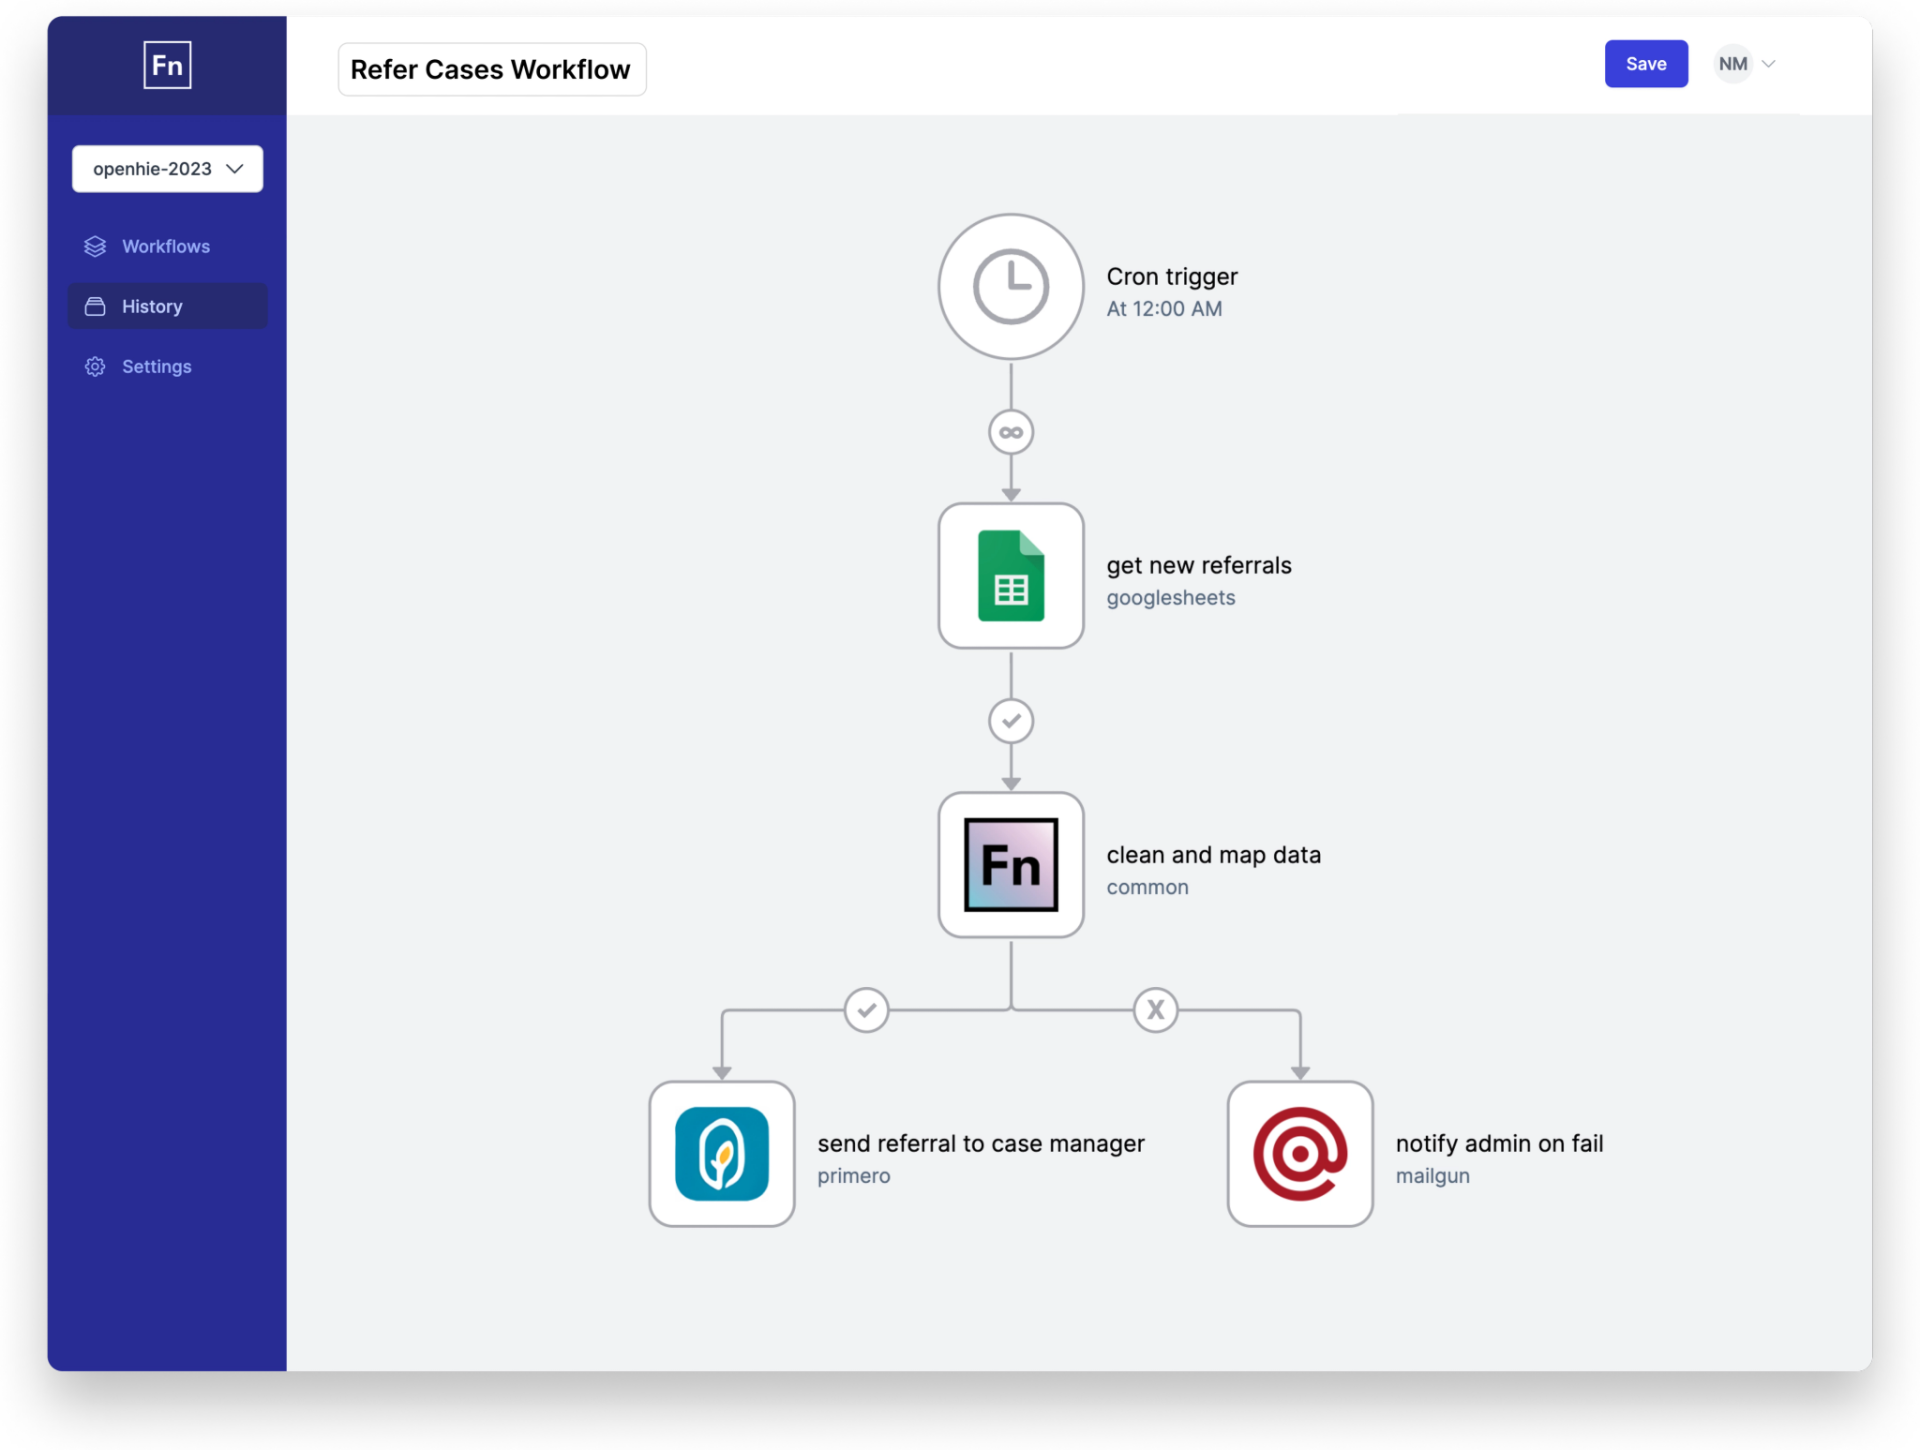This screenshot has width=1920, height=1450.
Task: Click the on-failure X edge to mailgun
Action: pyautogui.click(x=1155, y=1010)
